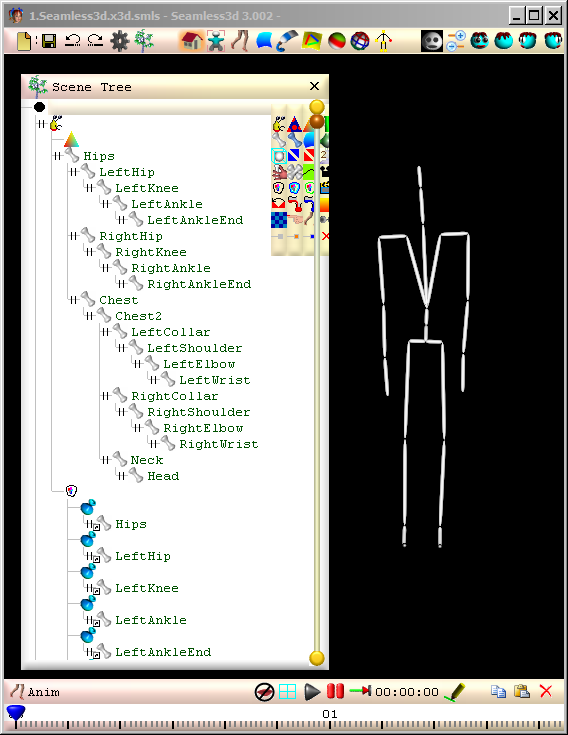Click the marker pen icon in Anim bar

(x=454, y=692)
